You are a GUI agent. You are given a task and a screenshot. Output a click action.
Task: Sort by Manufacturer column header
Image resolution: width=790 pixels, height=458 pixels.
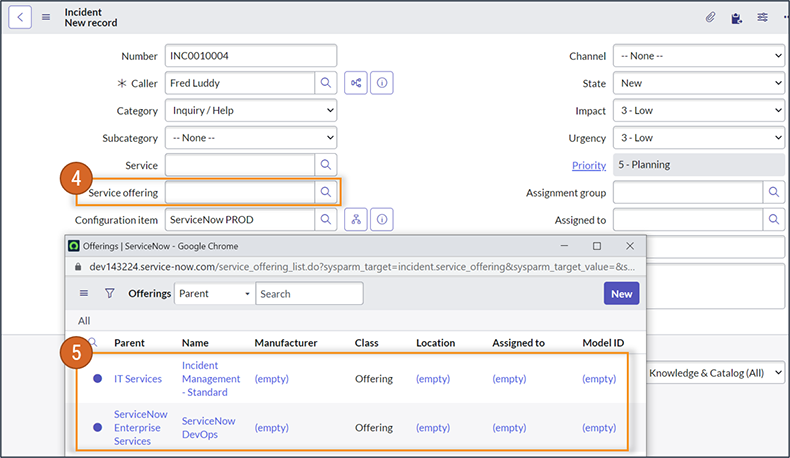[x=286, y=343]
